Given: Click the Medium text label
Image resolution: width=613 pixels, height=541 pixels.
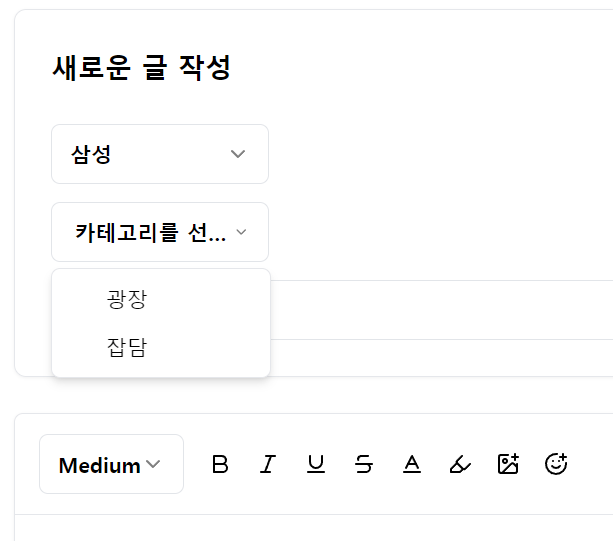Looking at the screenshot, I should [x=99, y=465].
